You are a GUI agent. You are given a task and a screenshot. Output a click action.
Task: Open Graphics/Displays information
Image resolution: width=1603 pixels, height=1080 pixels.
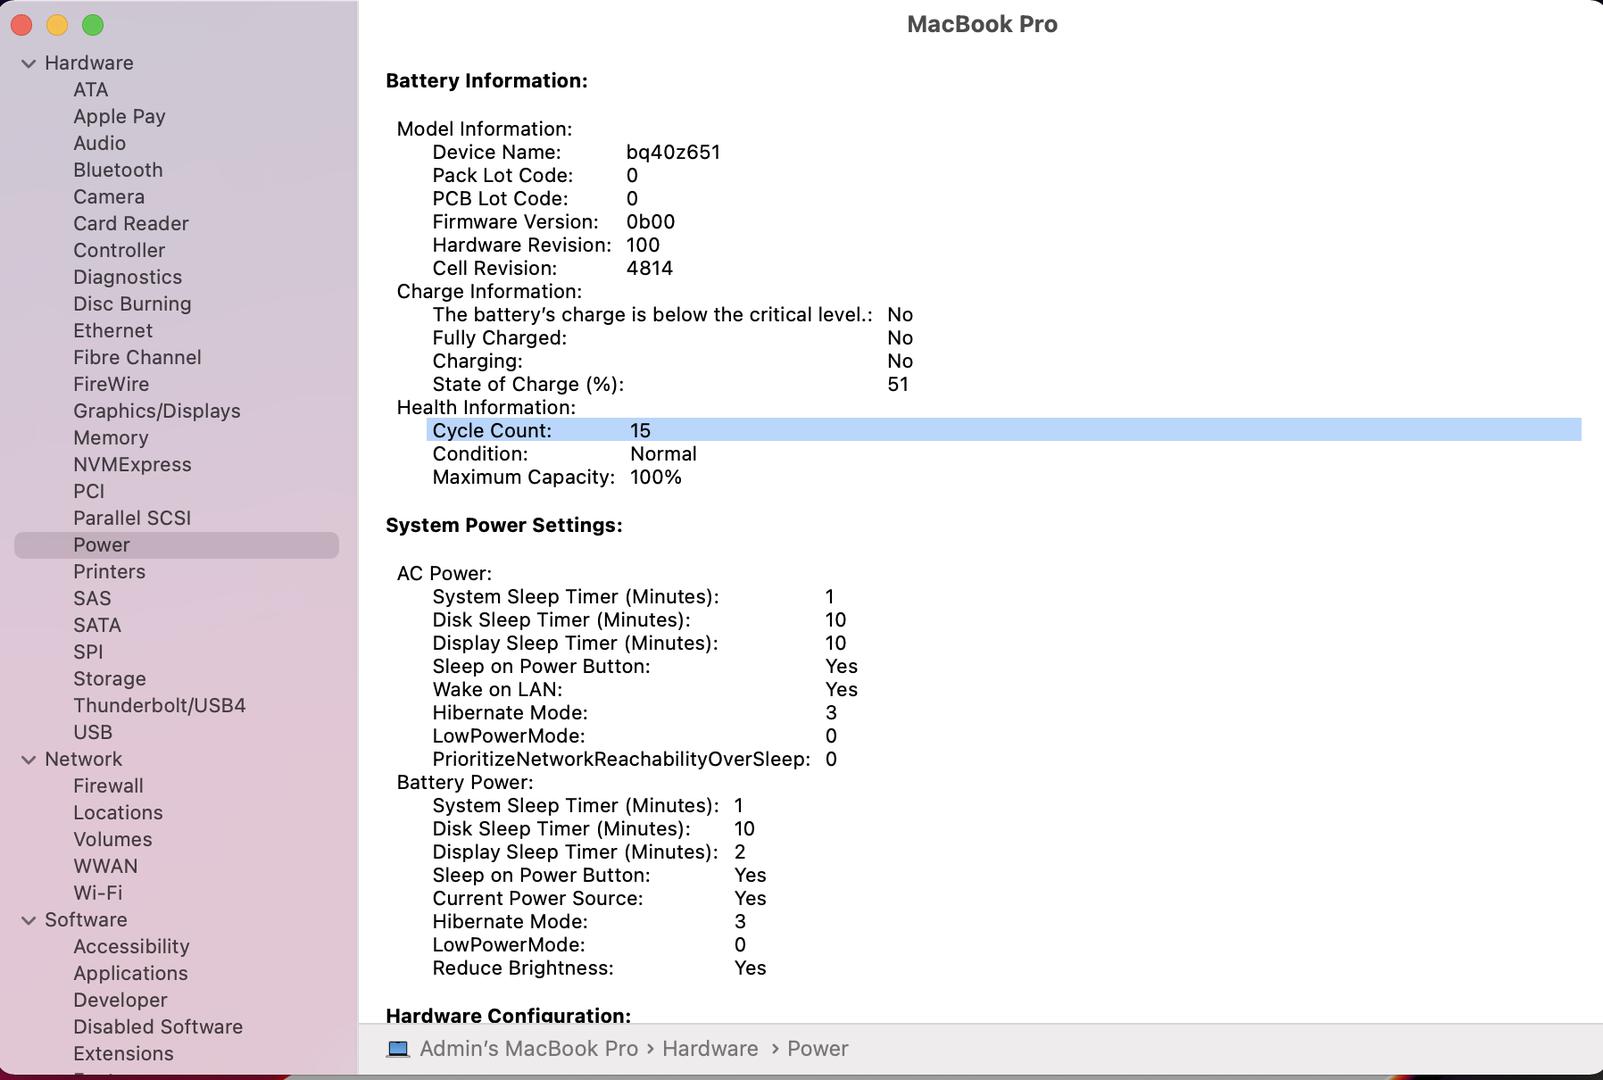[157, 411]
